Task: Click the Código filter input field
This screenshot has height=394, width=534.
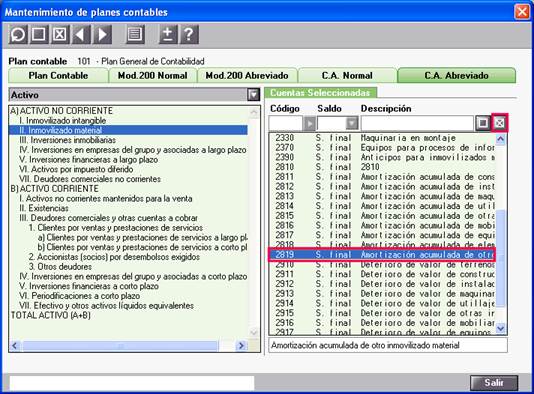Action: 286,123
